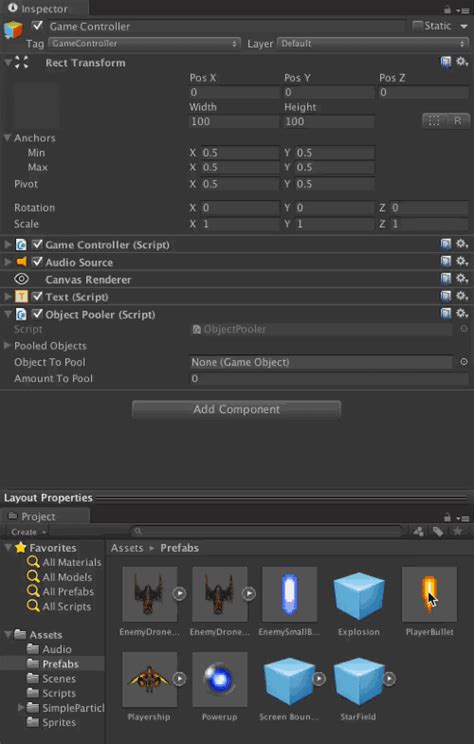Screen dimensions: 474x744
Task: Open Object Pooler help icon
Action: tap(446, 314)
